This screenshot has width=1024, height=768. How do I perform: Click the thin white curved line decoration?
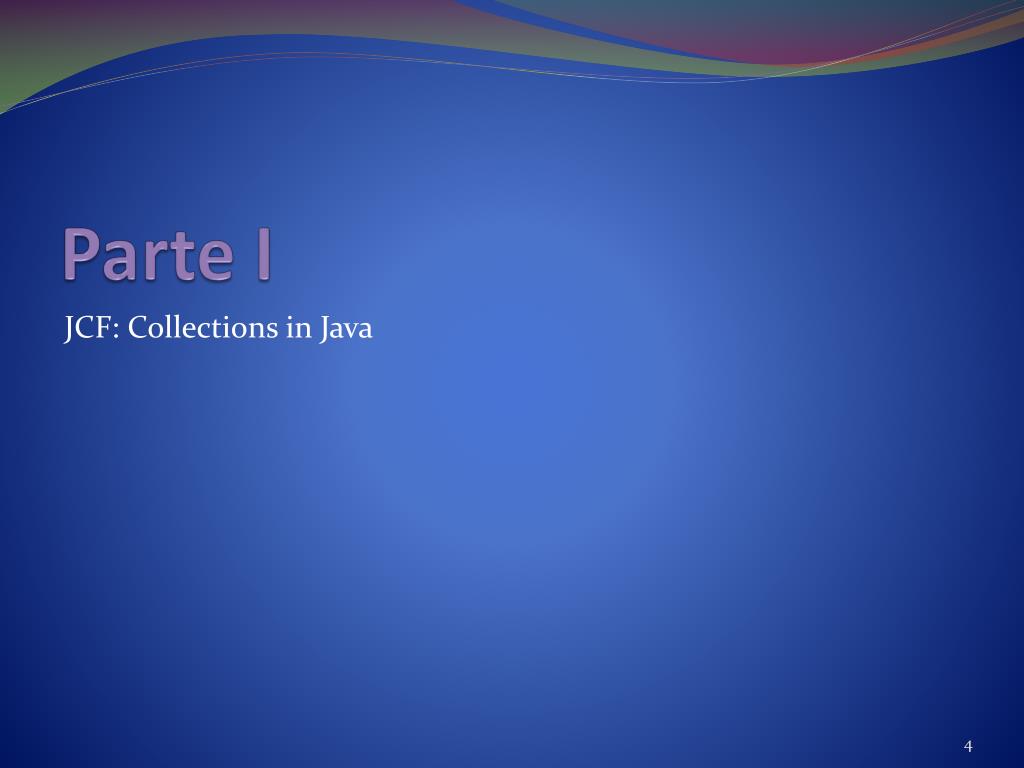(327, 55)
